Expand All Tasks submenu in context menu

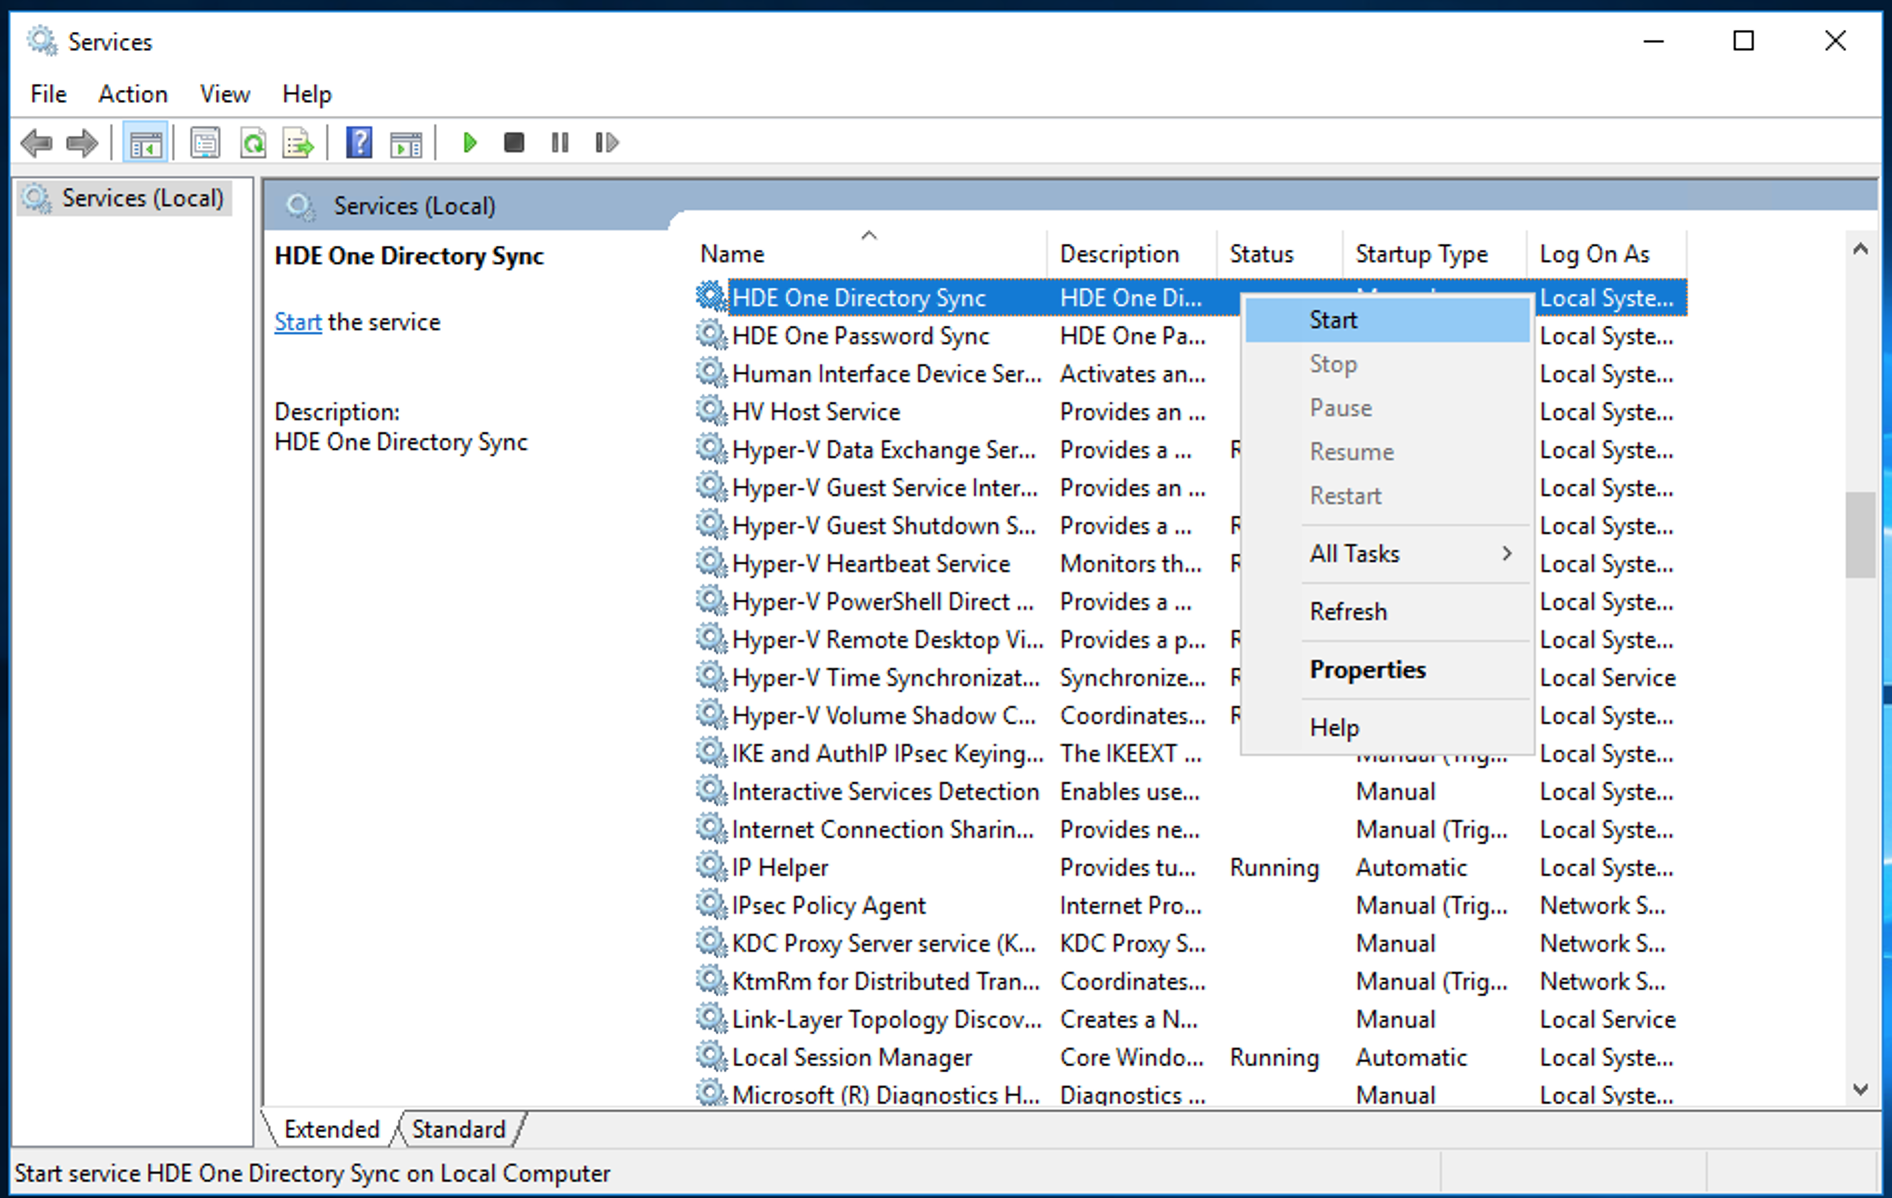pos(1387,554)
